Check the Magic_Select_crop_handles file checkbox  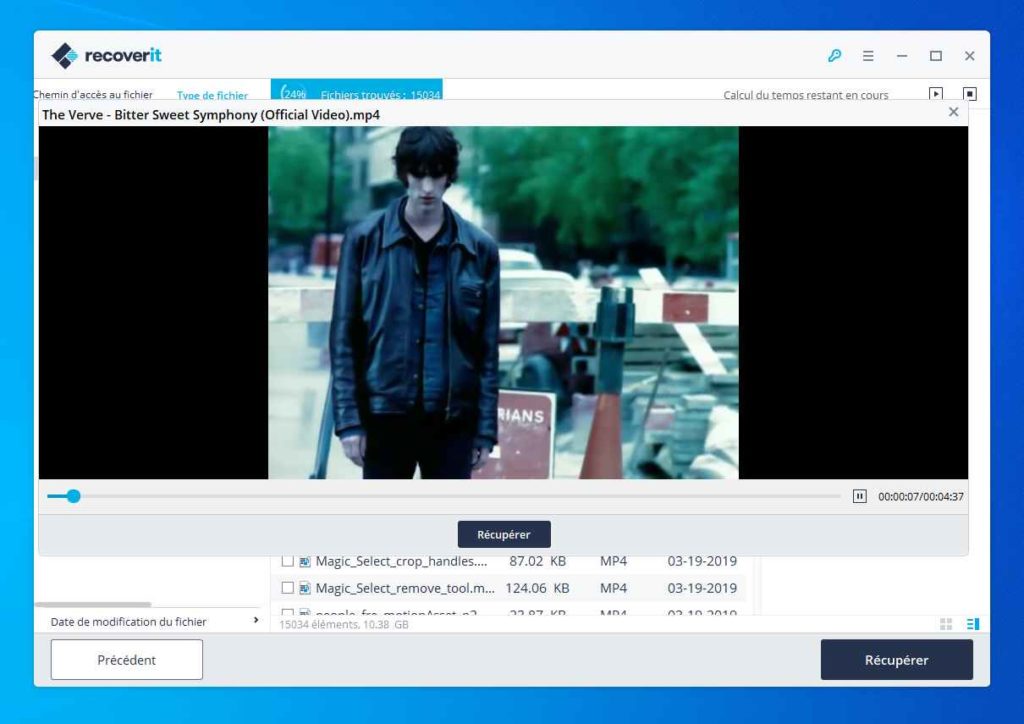(287, 561)
